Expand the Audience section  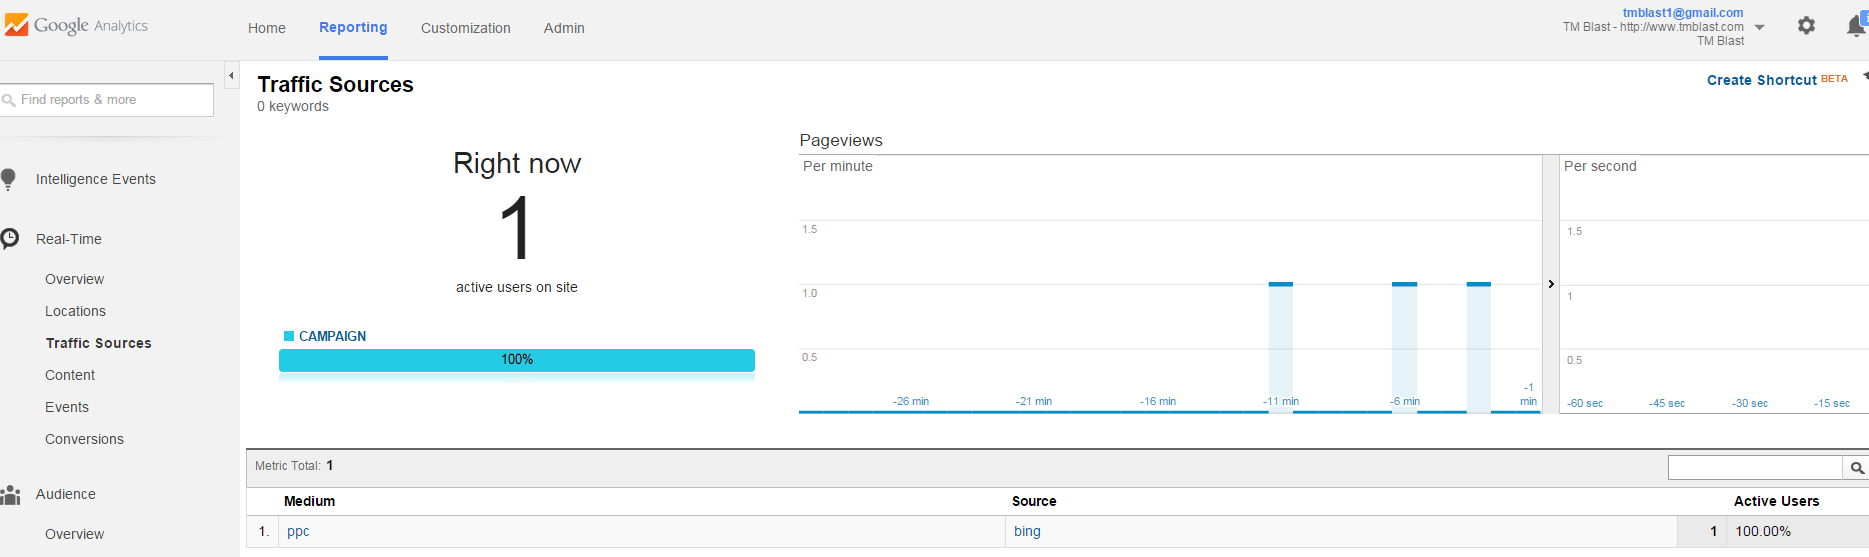(x=66, y=494)
